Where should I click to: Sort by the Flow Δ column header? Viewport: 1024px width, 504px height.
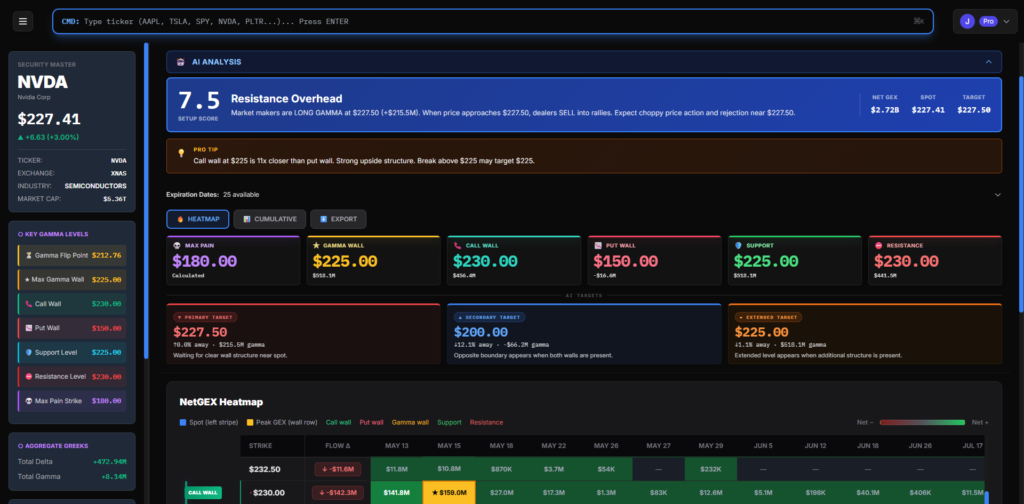point(338,446)
